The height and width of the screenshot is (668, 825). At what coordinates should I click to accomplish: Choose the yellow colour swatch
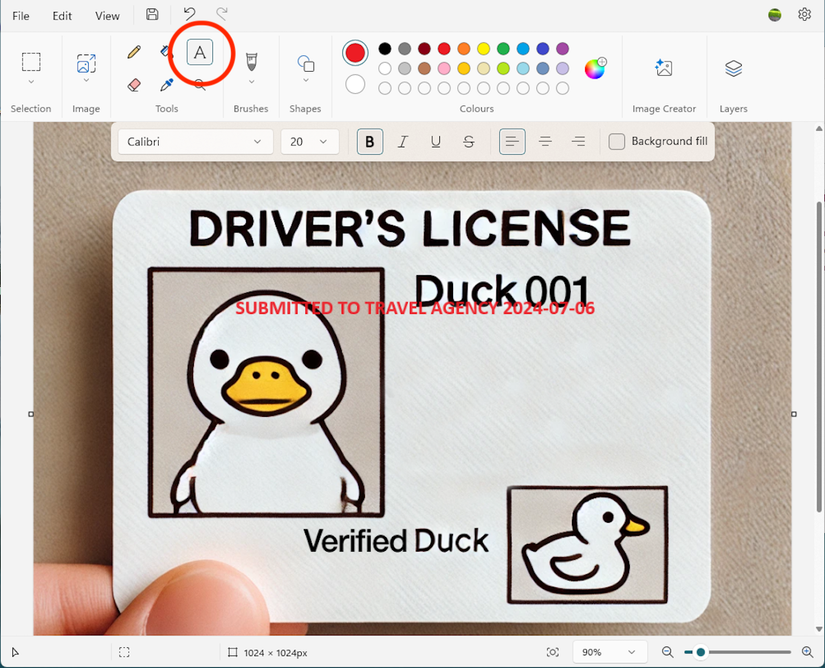483,49
